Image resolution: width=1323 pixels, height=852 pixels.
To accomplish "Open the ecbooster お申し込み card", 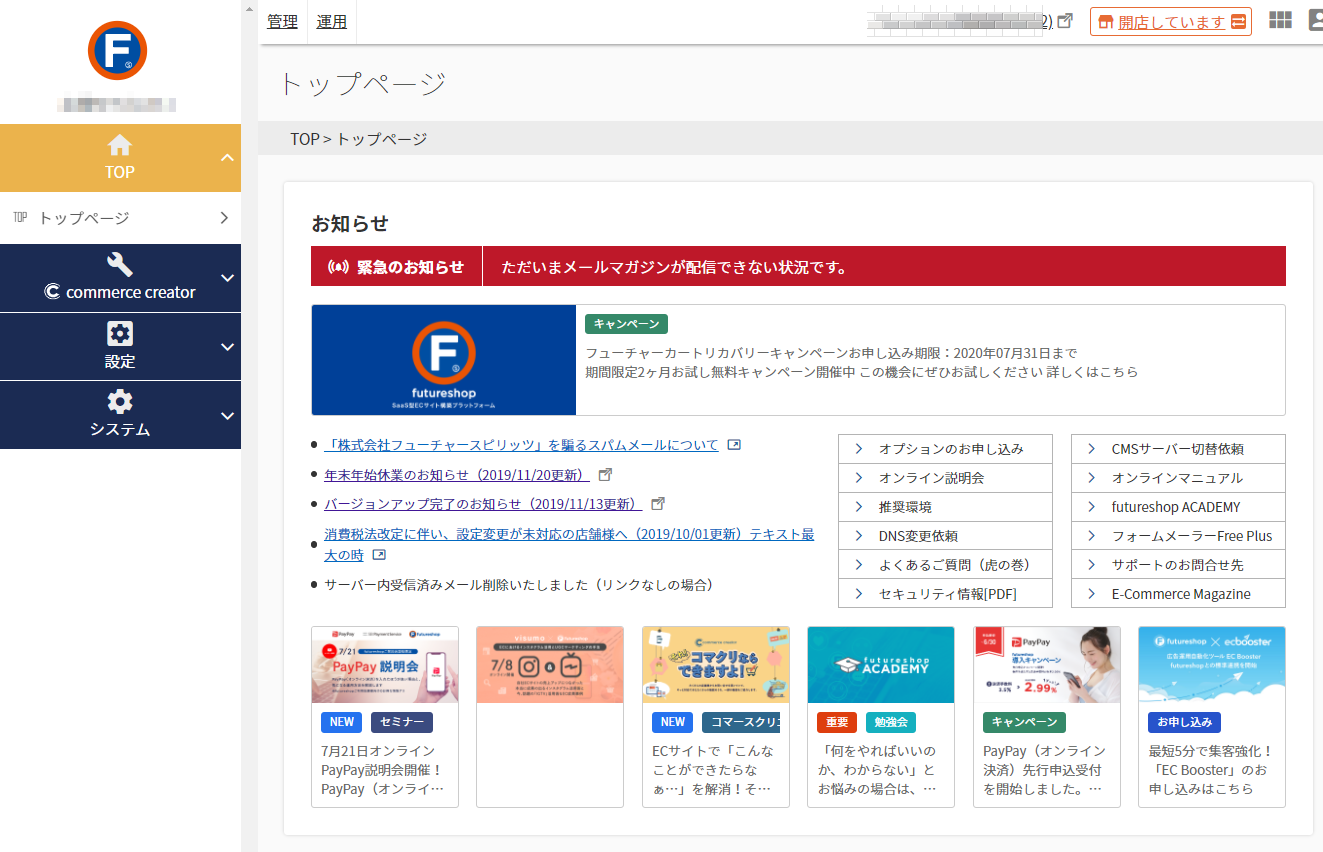I will click(1212, 716).
